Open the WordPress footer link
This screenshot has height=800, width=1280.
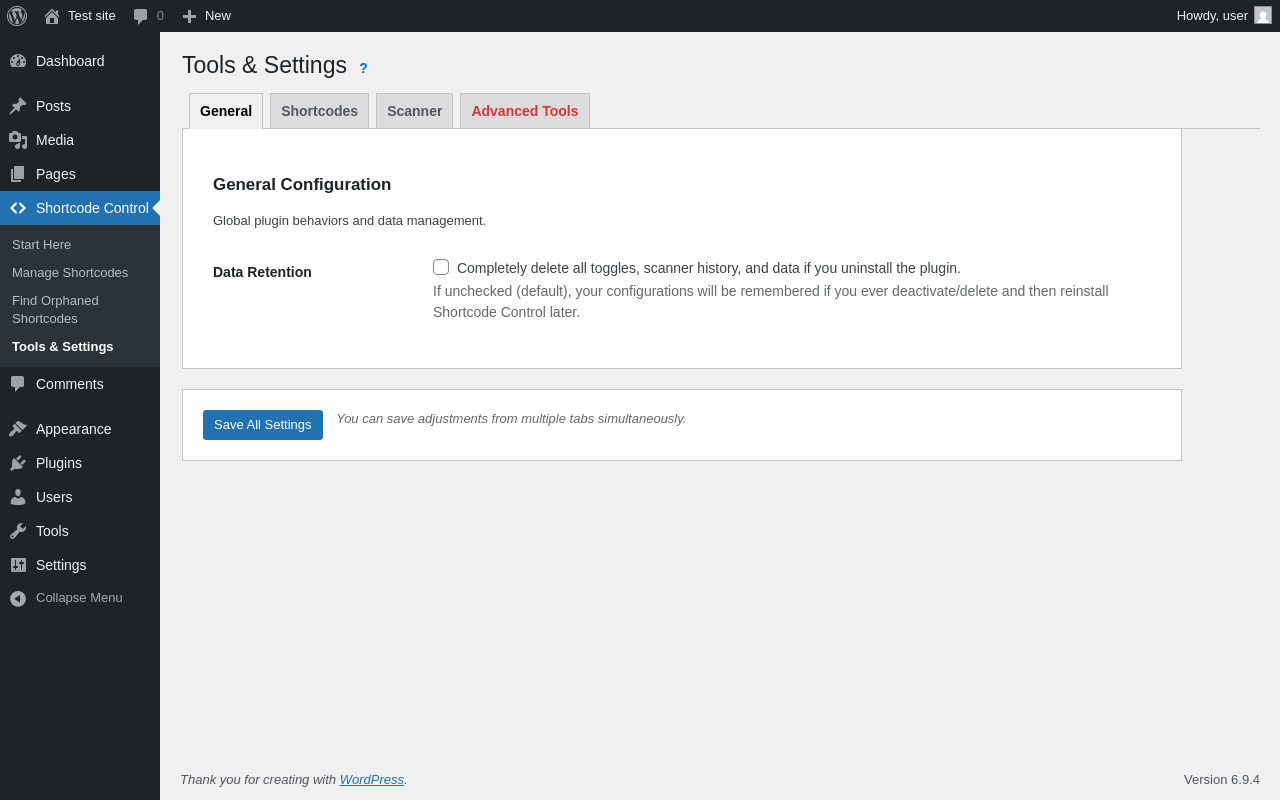pyautogui.click(x=372, y=779)
